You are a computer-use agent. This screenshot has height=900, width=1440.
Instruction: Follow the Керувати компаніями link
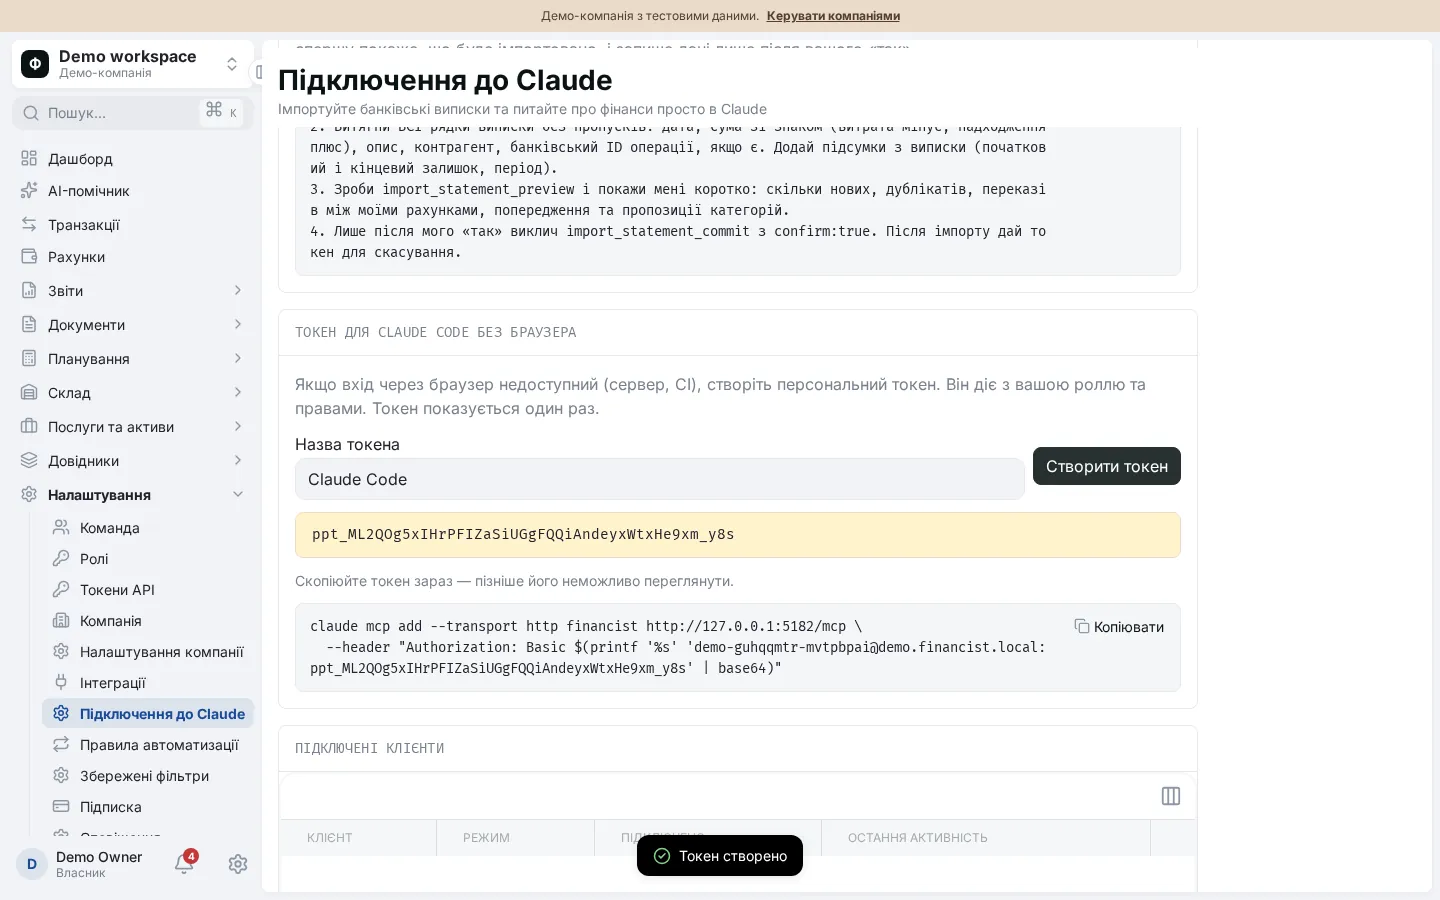tap(833, 16)
